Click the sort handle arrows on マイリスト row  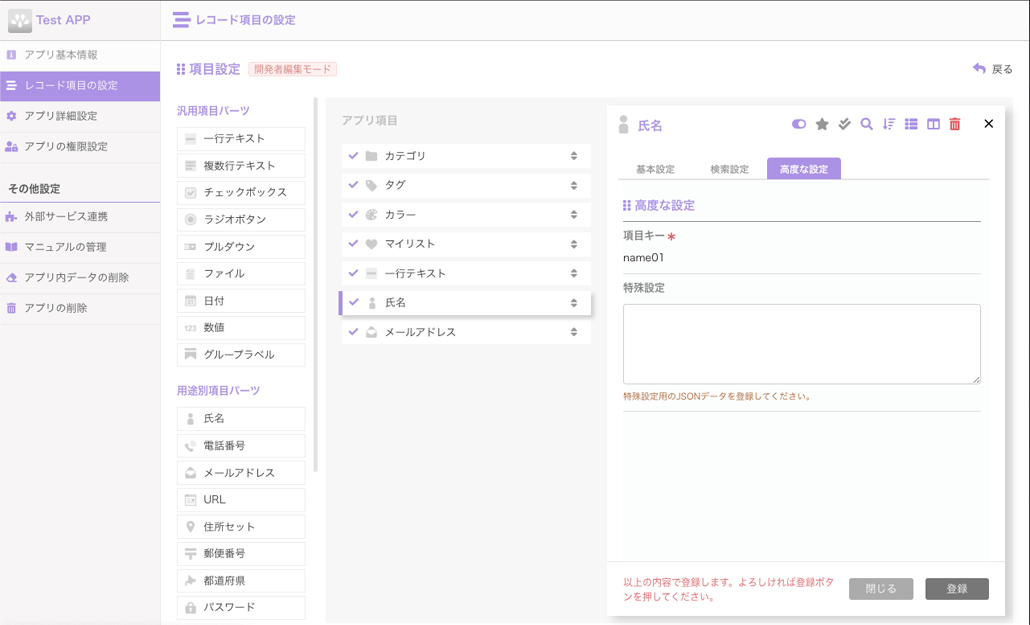[x=573, y=244]
